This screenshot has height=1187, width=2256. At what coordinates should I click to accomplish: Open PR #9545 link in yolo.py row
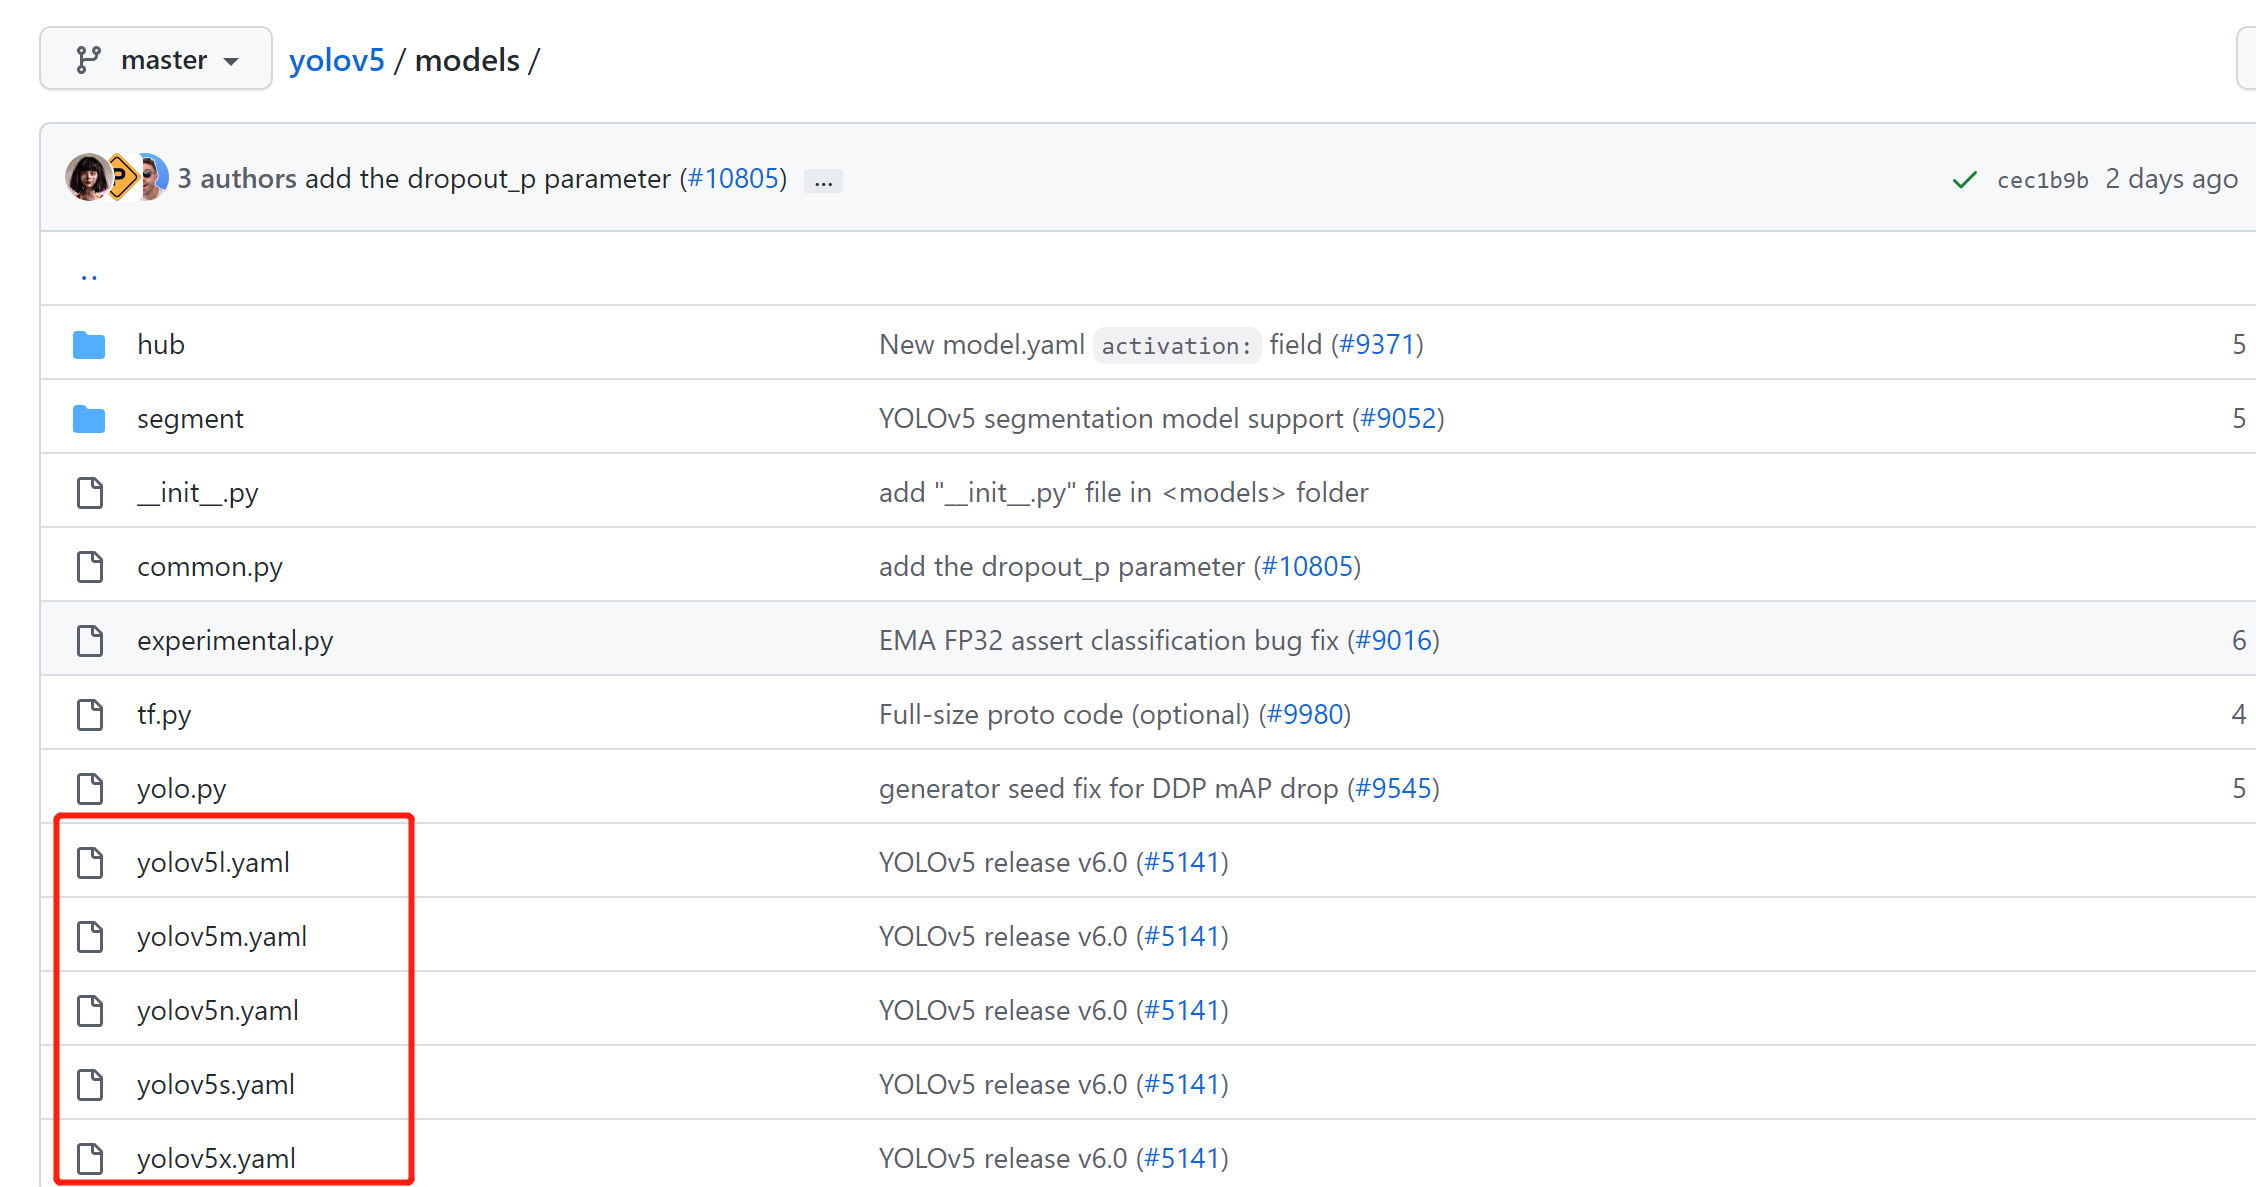pos(1393,788)
